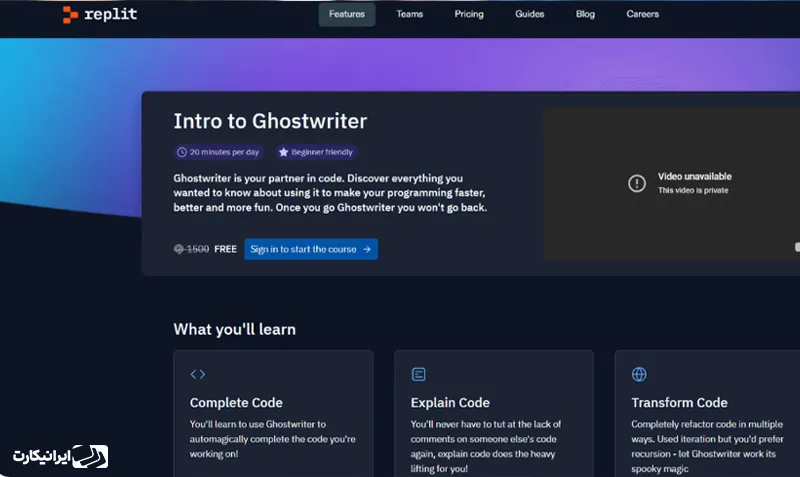800x477 pixels.
Task: Click the unavailable video player area
Action: click(671, 184)
